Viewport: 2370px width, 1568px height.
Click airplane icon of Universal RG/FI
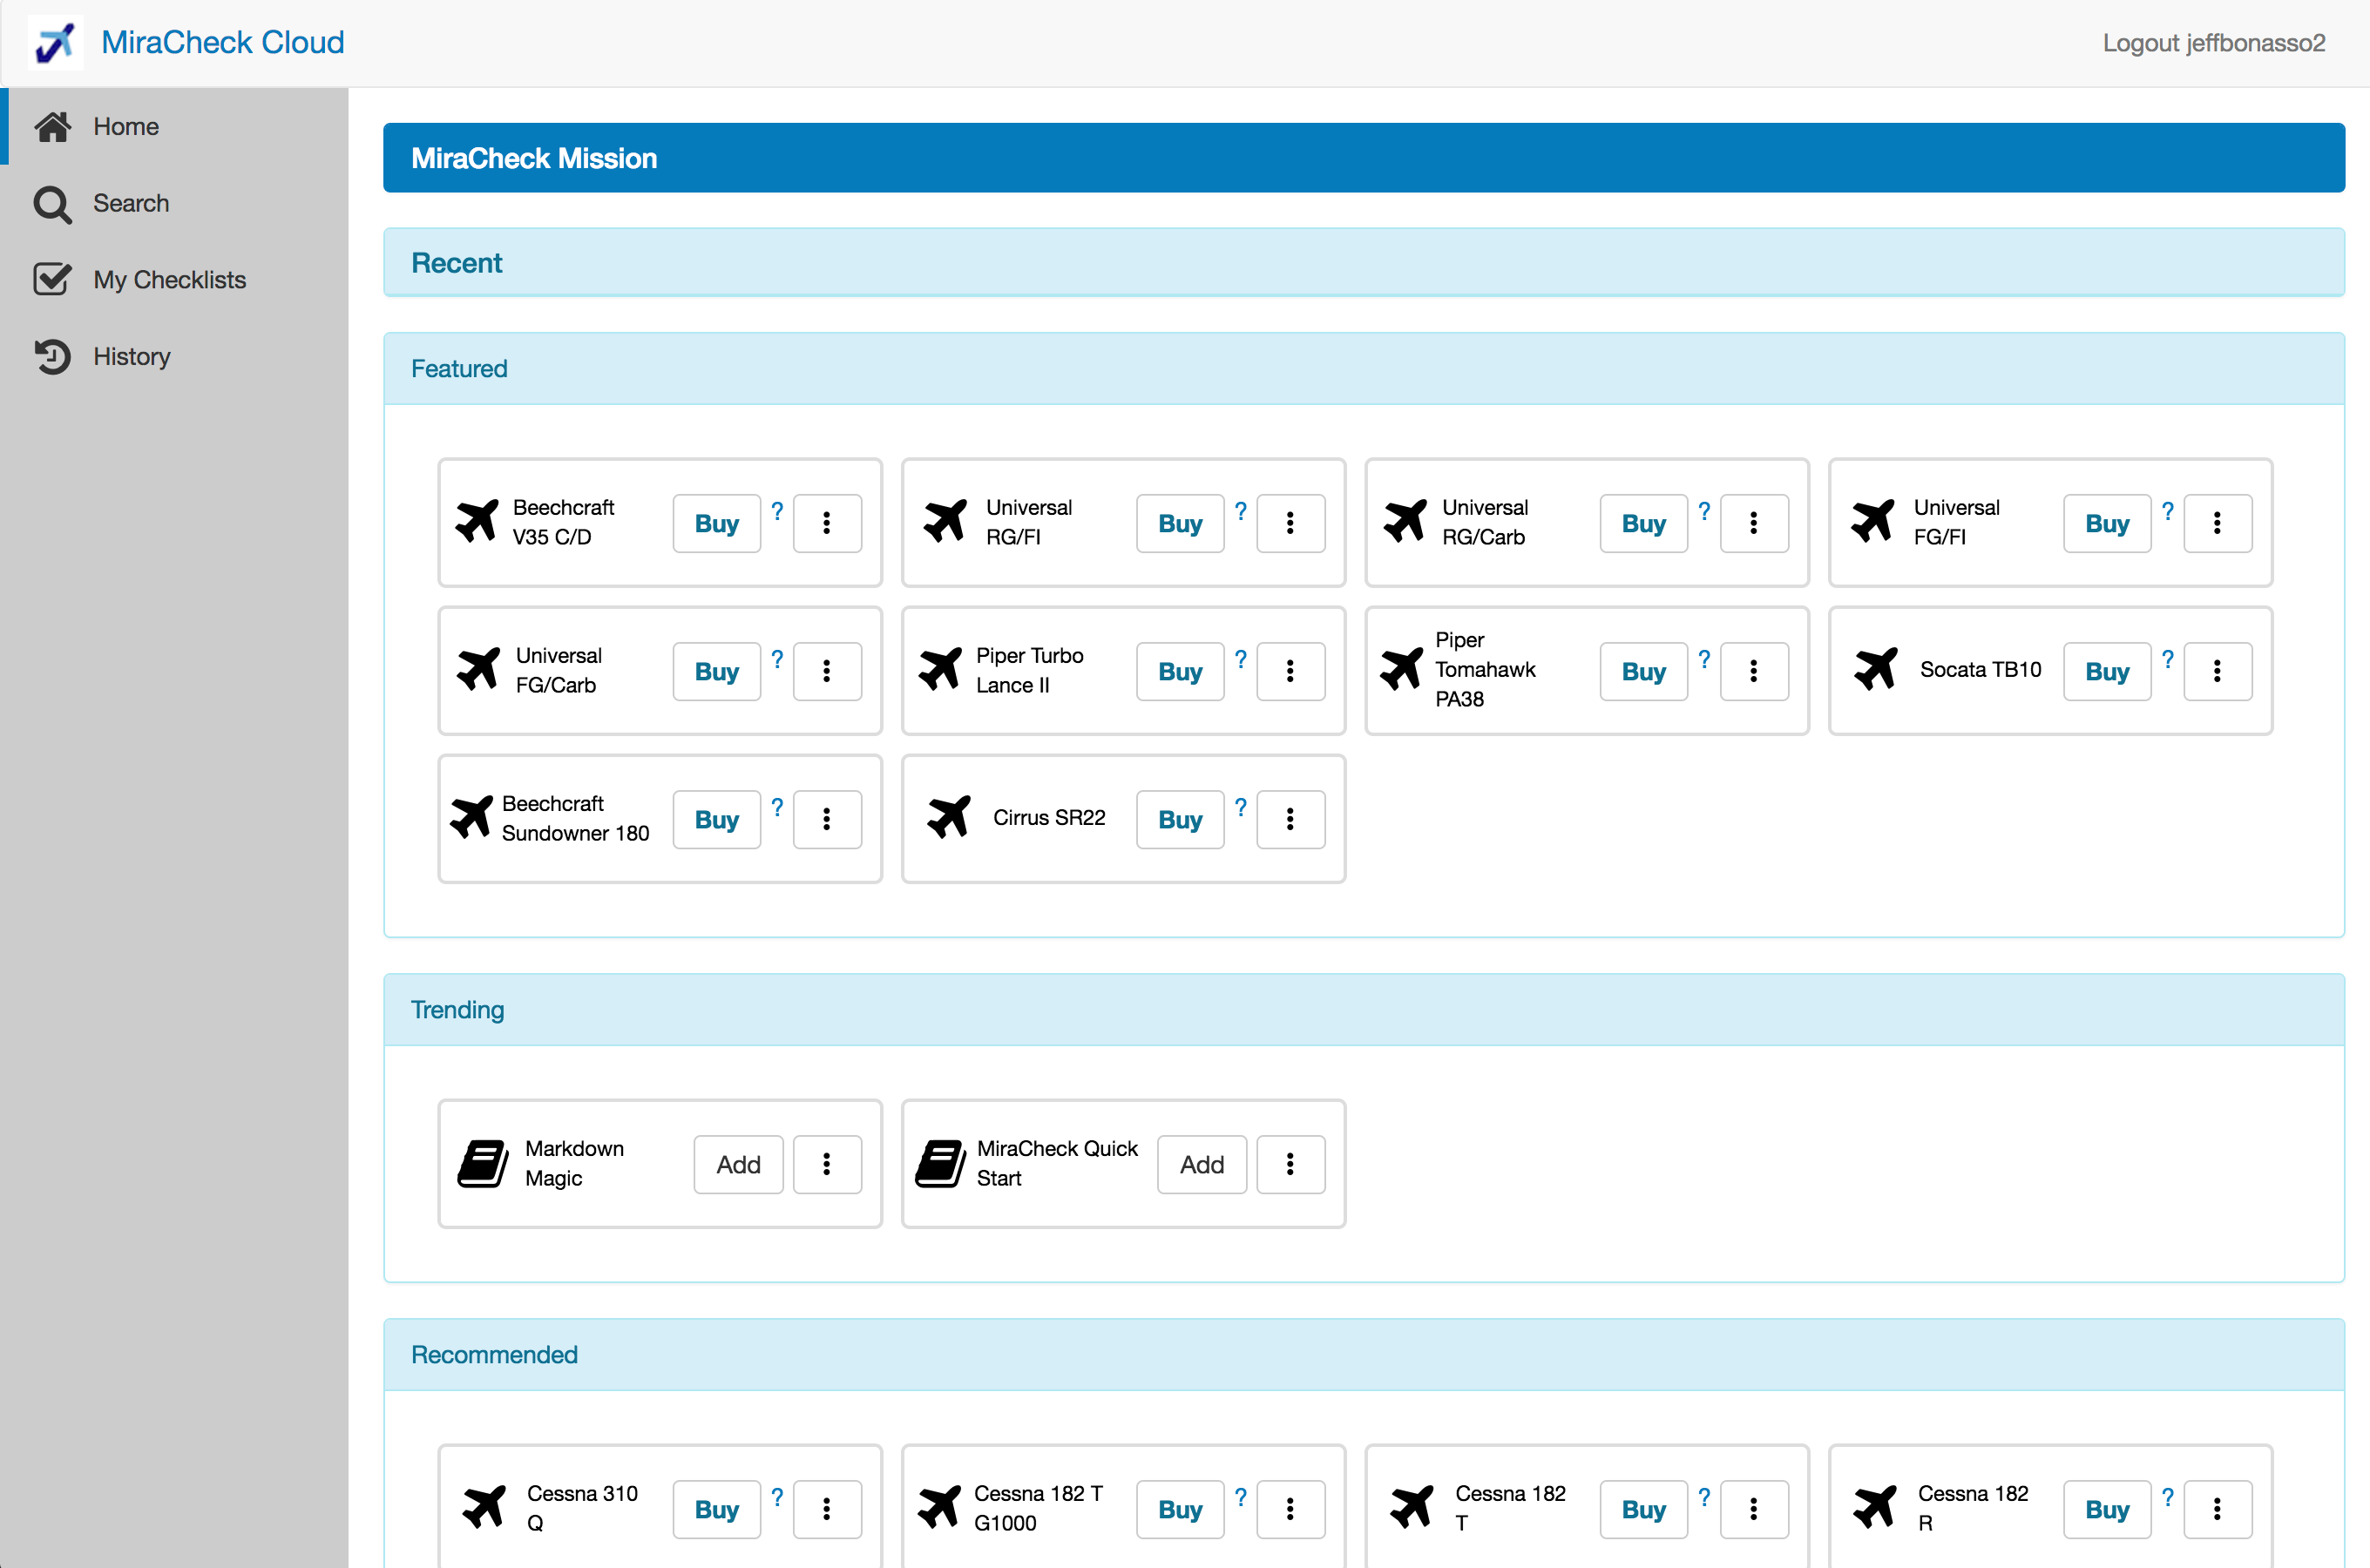click(x=946, y=521)
